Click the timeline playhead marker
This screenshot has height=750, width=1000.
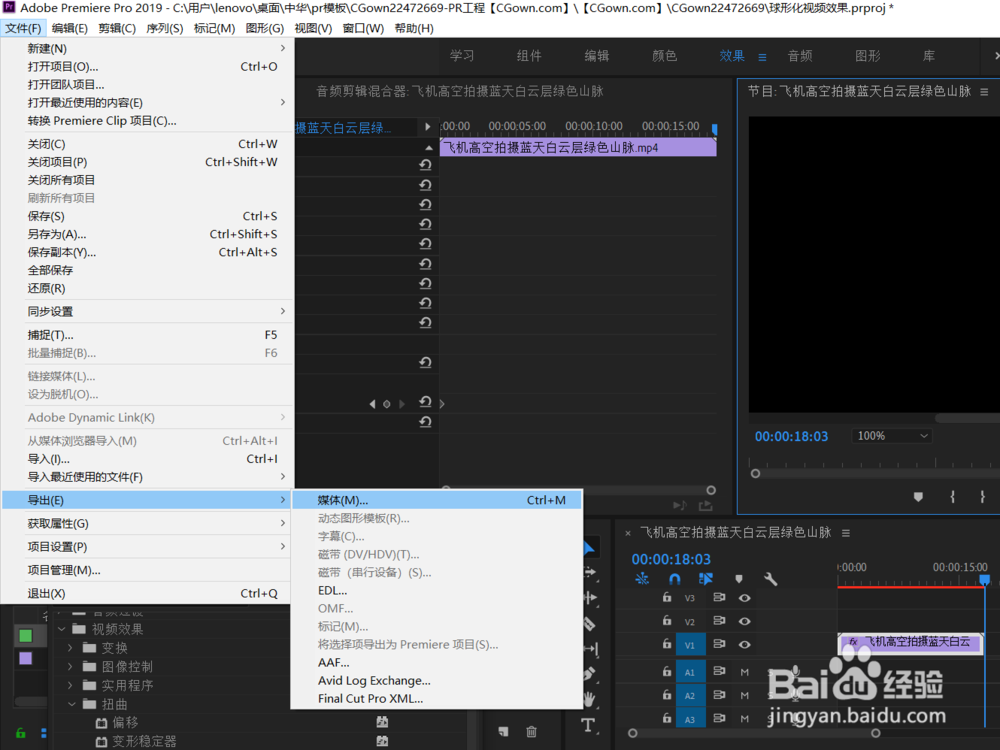pyautogui.click(x=985, y=579)
